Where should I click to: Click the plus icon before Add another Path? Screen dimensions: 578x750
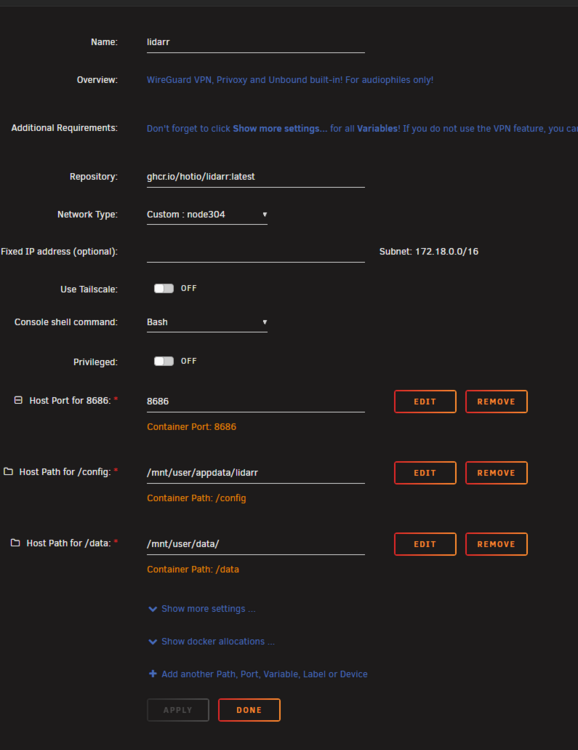pos(153,673)
